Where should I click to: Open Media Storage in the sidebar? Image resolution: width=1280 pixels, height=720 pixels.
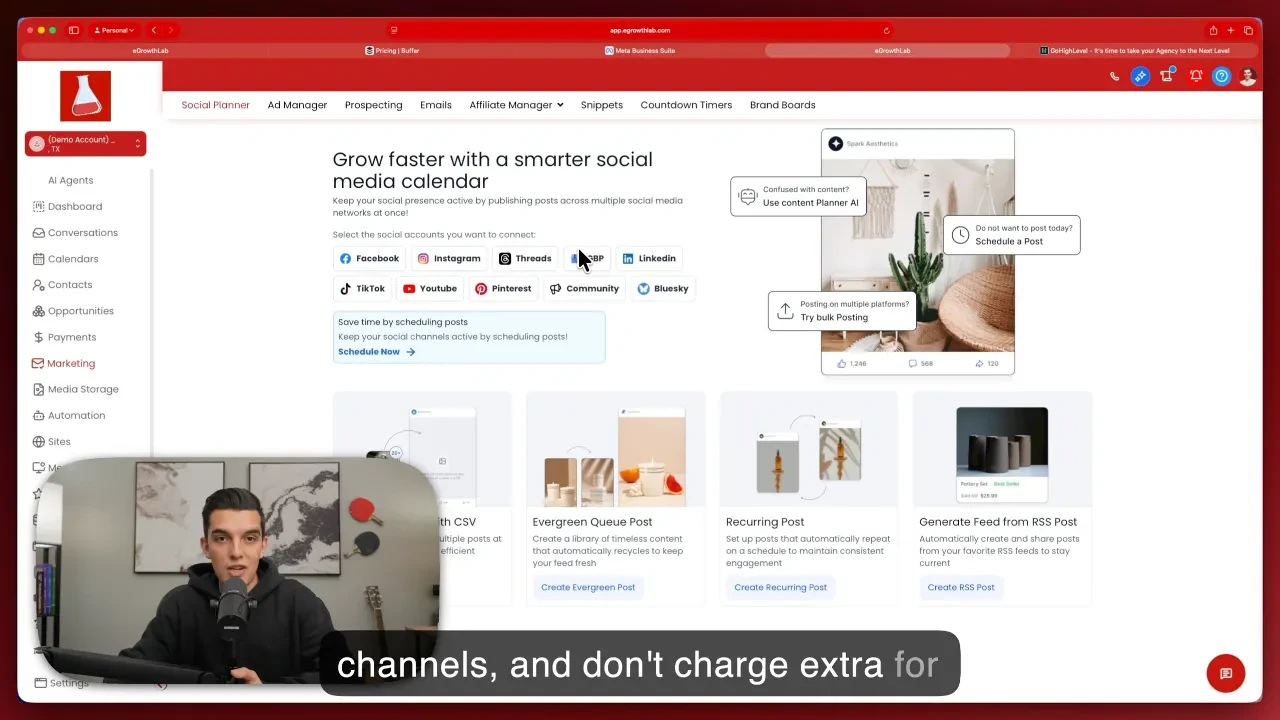[75, 389]
